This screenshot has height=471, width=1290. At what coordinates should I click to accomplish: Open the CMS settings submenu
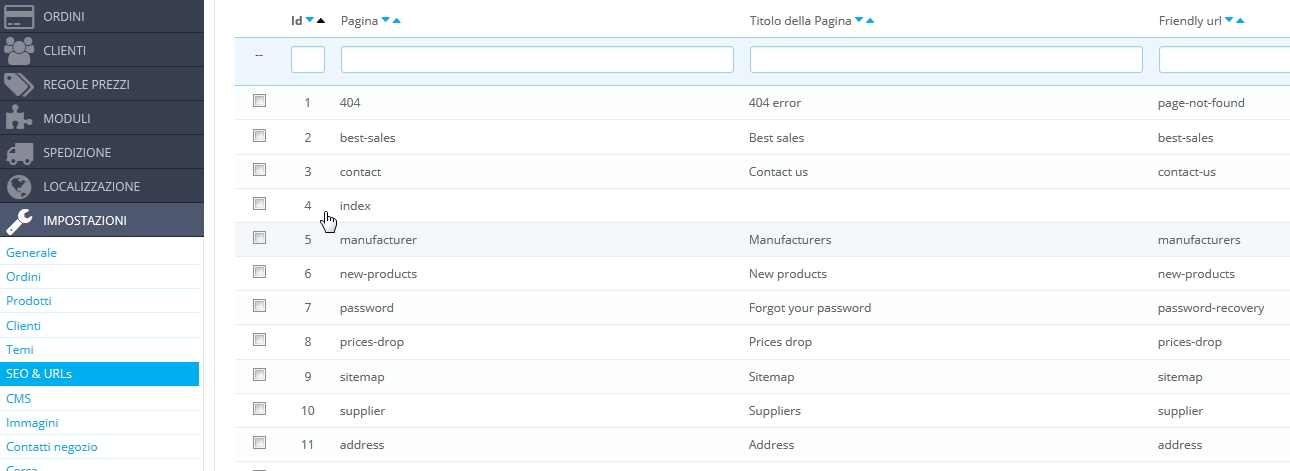[19, 398]
